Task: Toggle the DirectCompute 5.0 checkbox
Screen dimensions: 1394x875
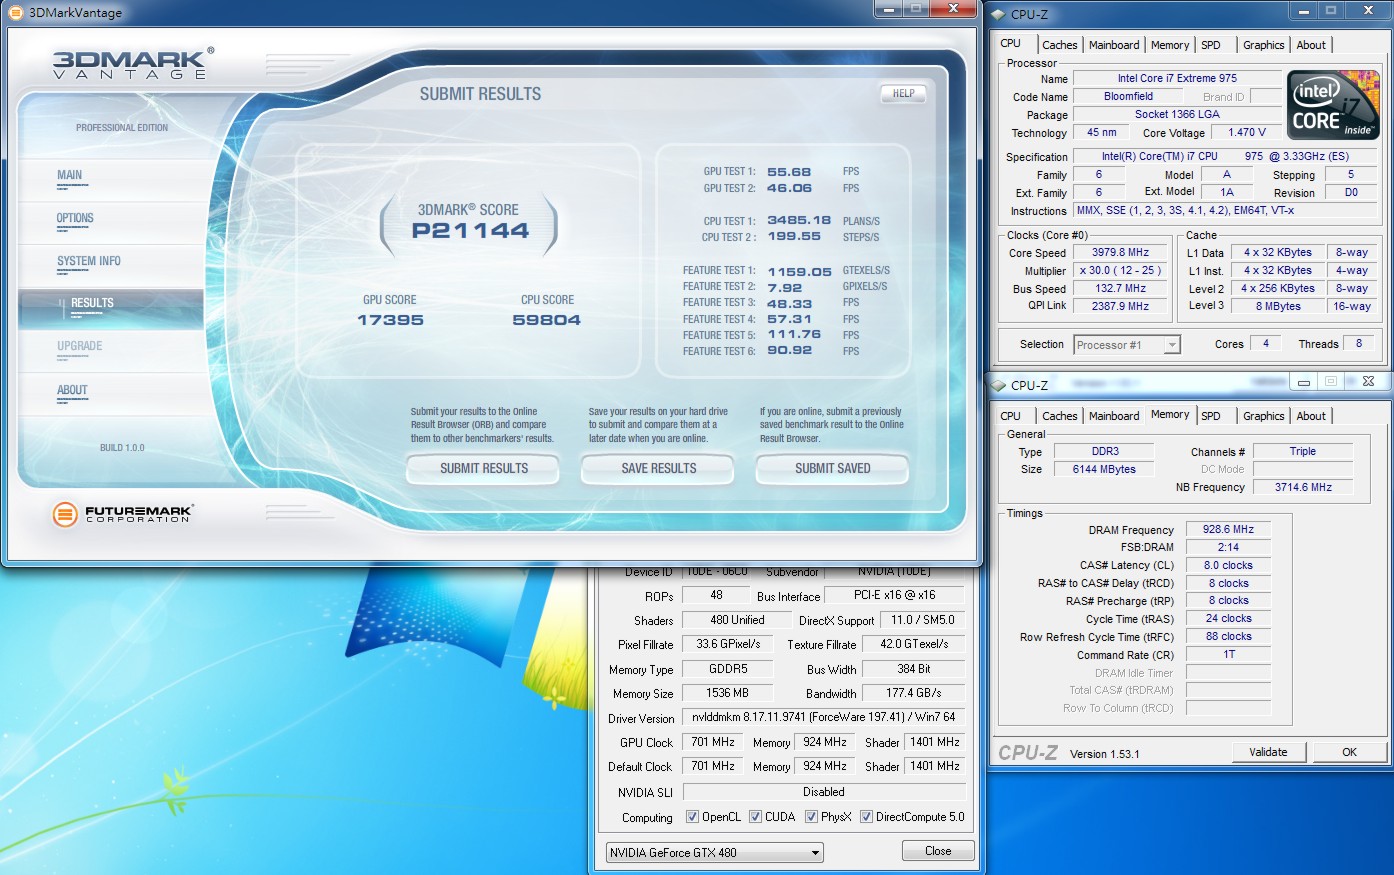Action: point(866,817)
